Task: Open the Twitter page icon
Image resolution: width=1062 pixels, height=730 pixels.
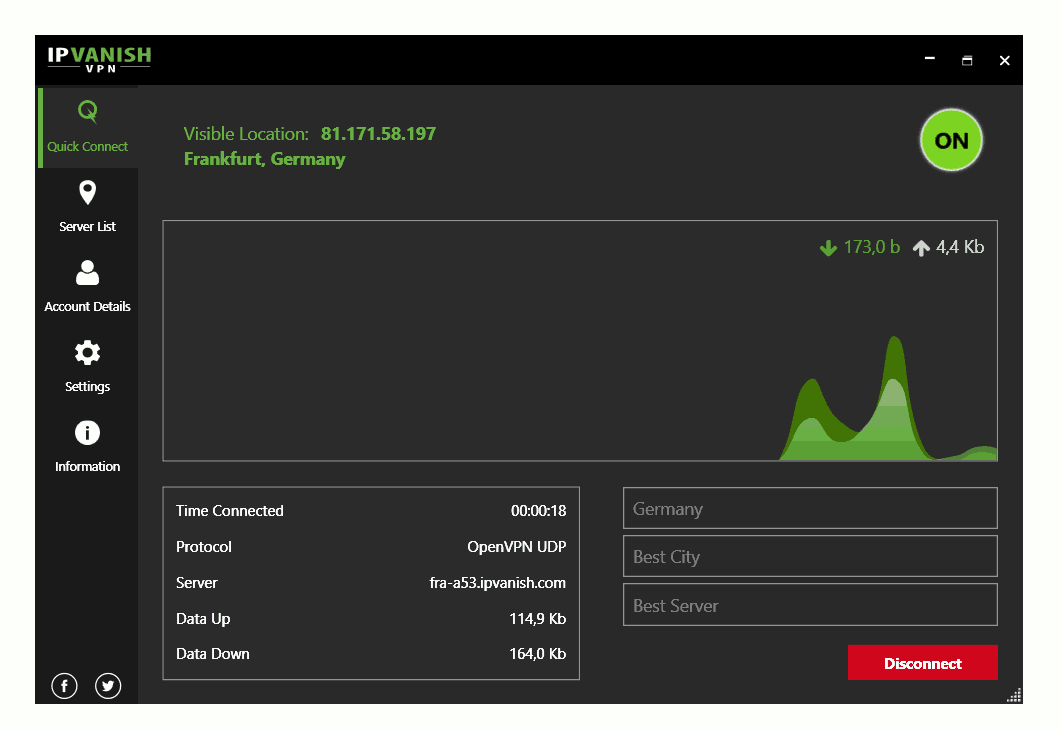Action: [x=108, y=686]
